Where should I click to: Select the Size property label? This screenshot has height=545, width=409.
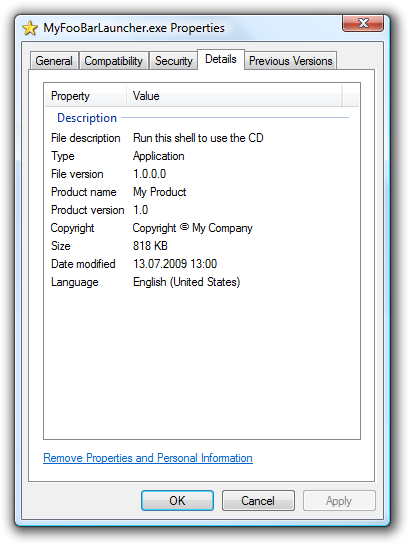click(x=60, y=246)
